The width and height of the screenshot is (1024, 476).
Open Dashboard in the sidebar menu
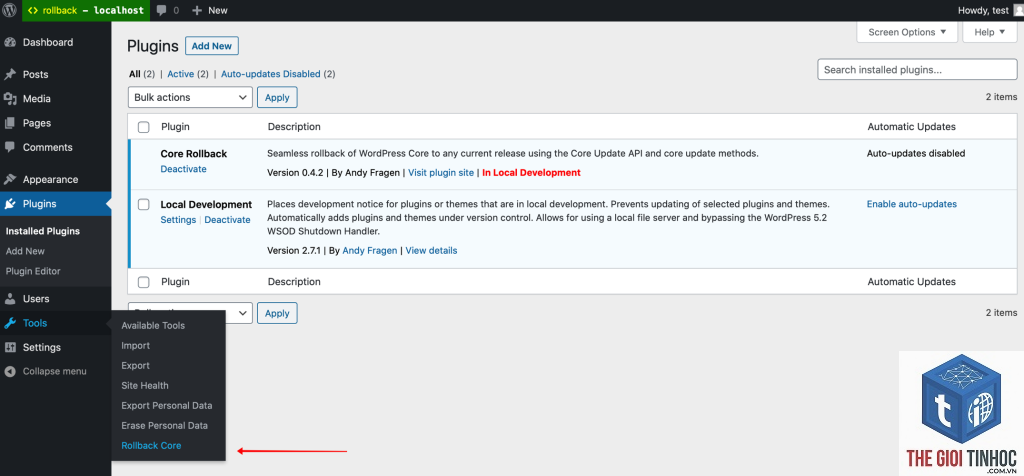pyautogui.click(x=48, y=42)
